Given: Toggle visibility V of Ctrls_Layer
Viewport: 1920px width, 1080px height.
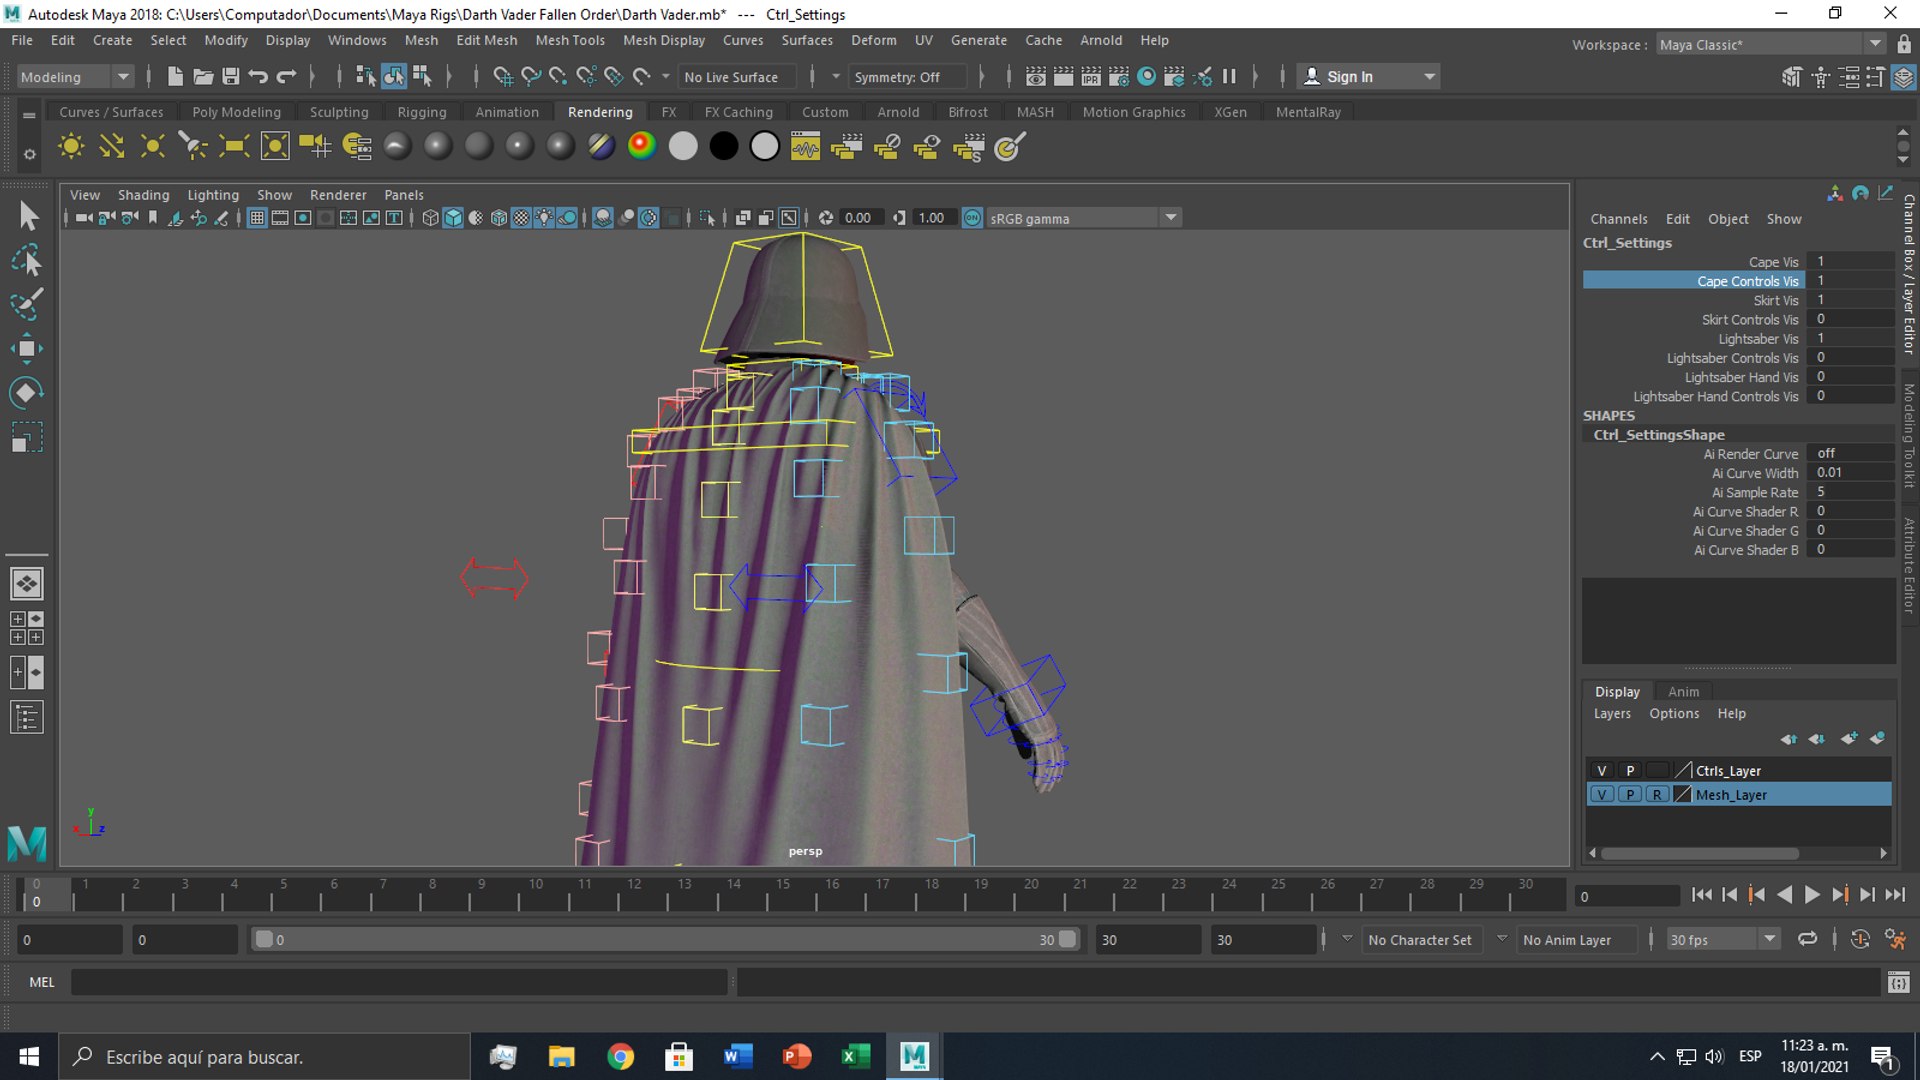Looking at the screenshot, I should click(1602, 770).
